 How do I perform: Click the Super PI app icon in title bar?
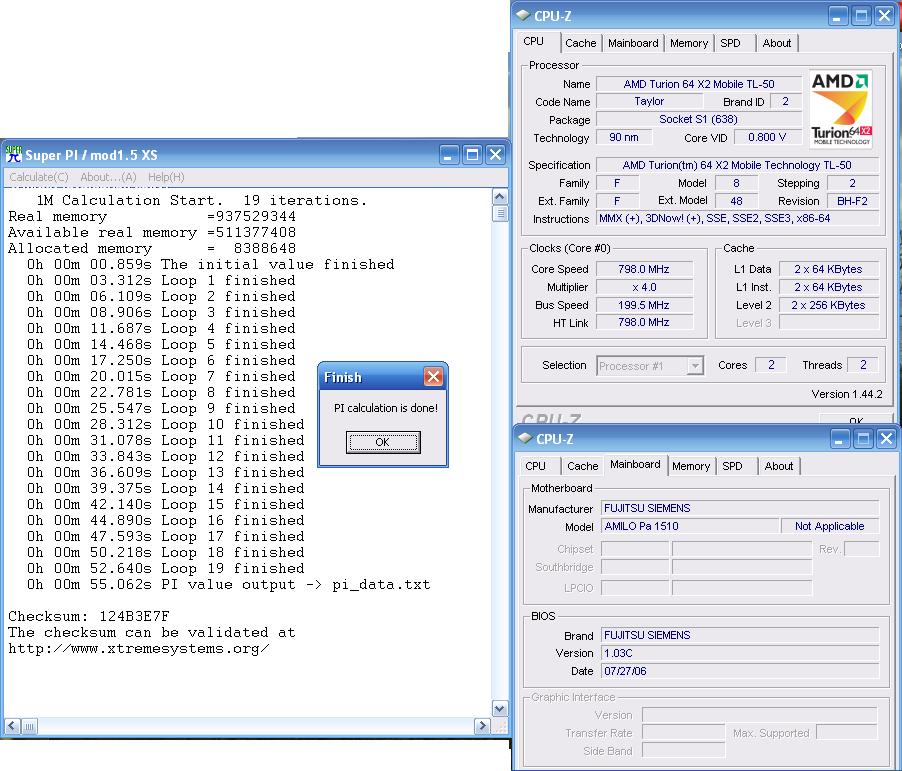pos(13,154)
